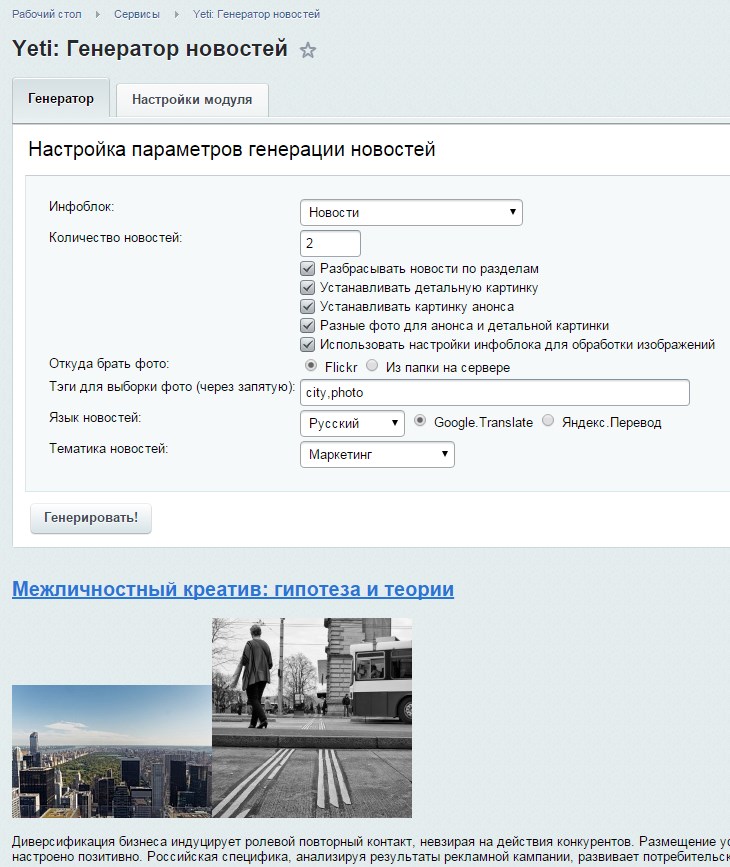This screenshot has width=730, height=867.
Task: Open the Инфоблок dropdown
Action: point(411,212)
